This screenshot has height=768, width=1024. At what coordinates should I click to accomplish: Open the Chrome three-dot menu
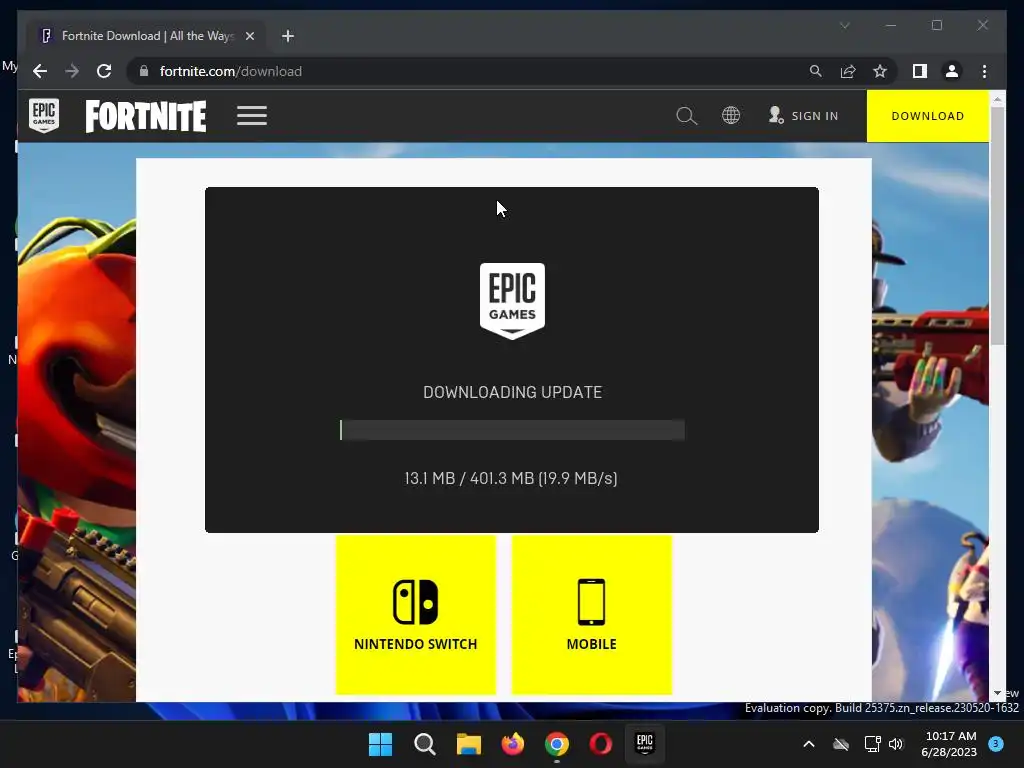(x=984, y=71)
